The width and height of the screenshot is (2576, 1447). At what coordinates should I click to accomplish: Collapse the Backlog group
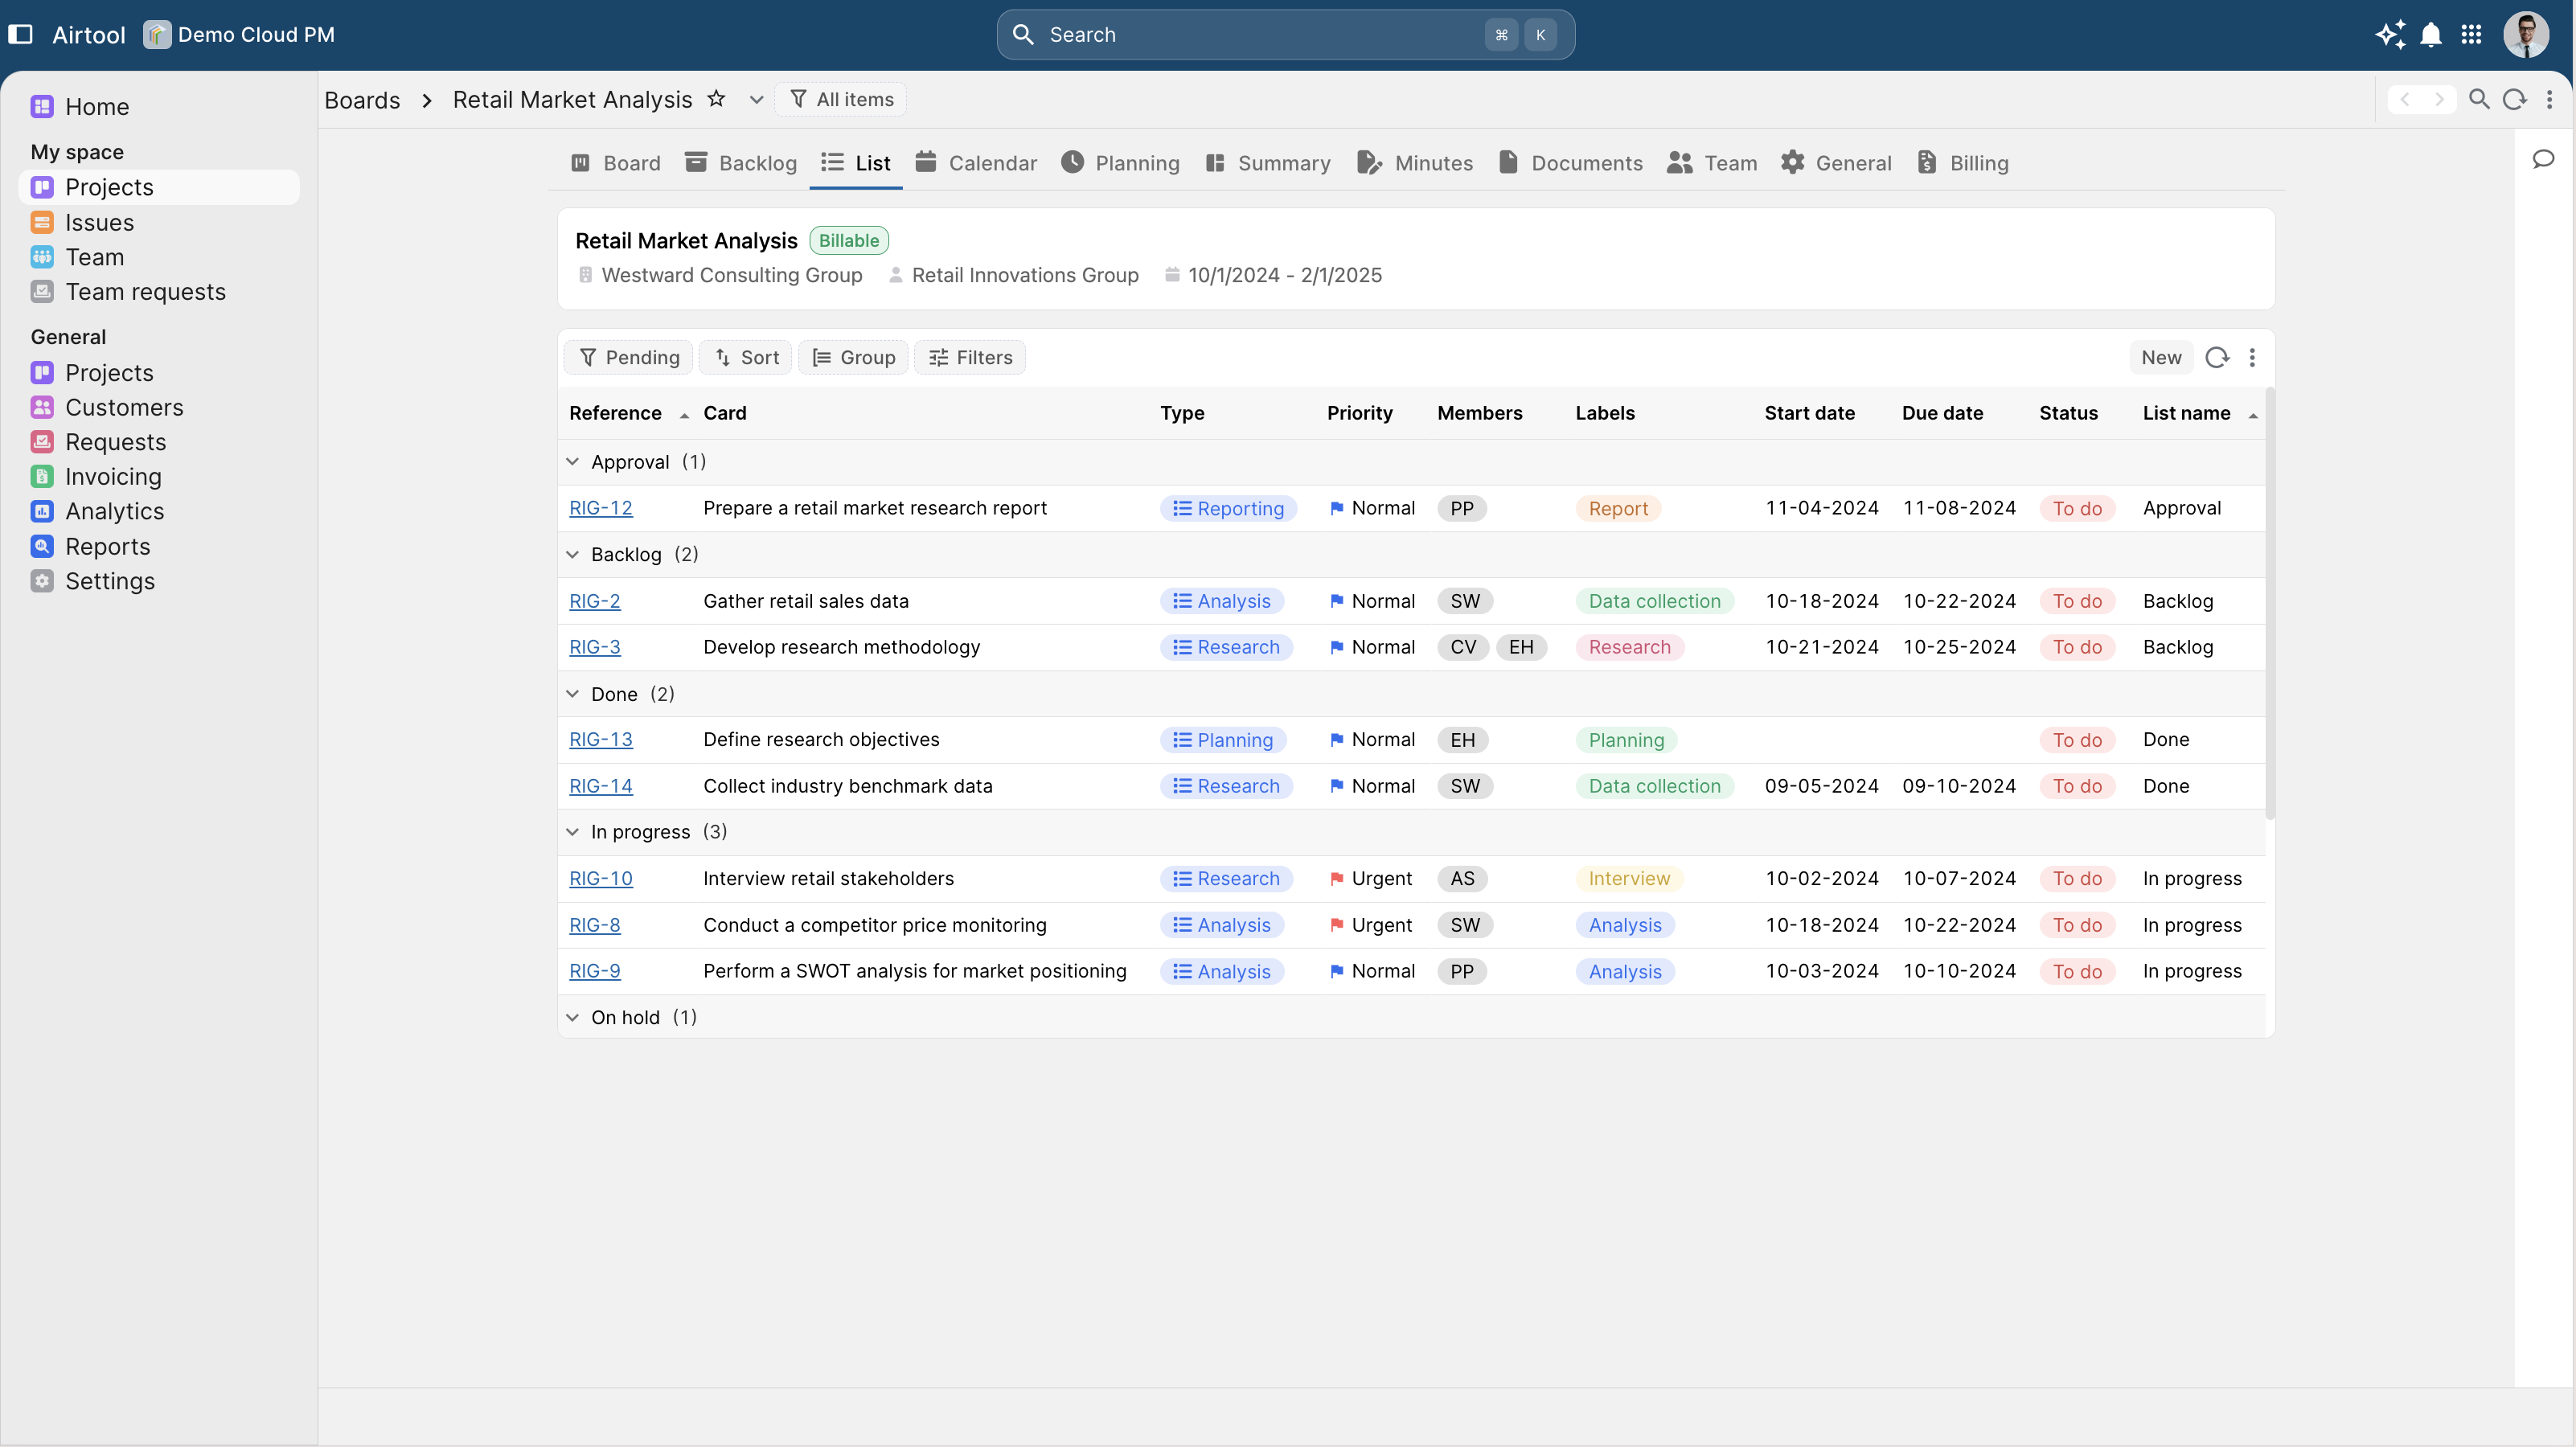pos(573,554)
